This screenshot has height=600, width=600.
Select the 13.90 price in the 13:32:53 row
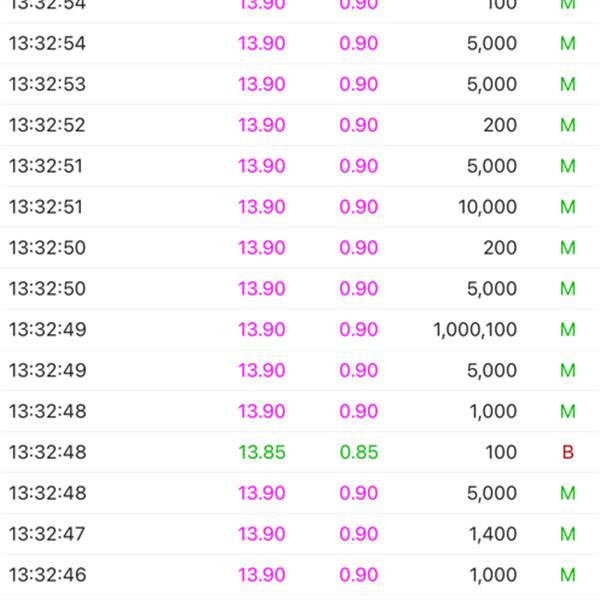click(262, 84)
